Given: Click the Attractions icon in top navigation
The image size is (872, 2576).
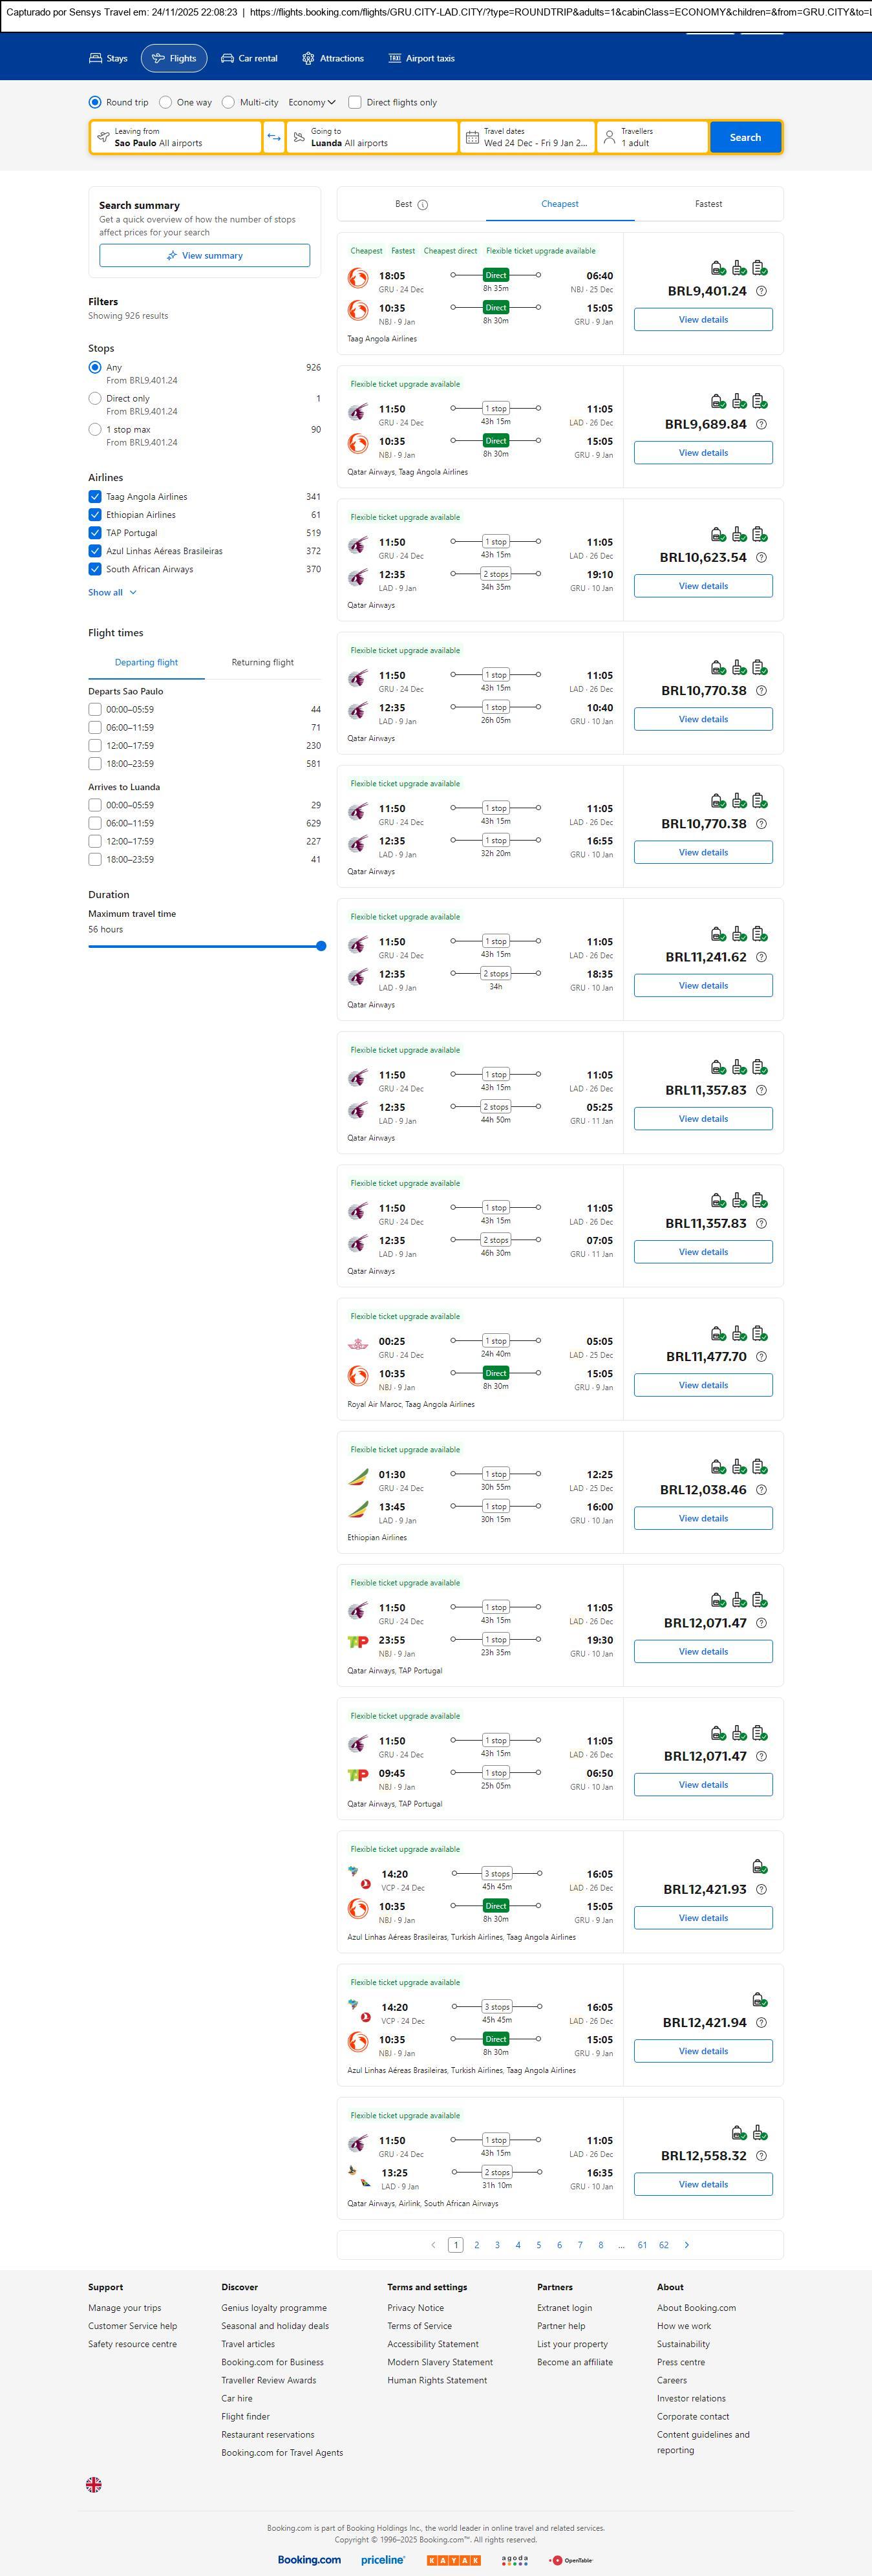Looking at the screenshot, I should 308,58.
